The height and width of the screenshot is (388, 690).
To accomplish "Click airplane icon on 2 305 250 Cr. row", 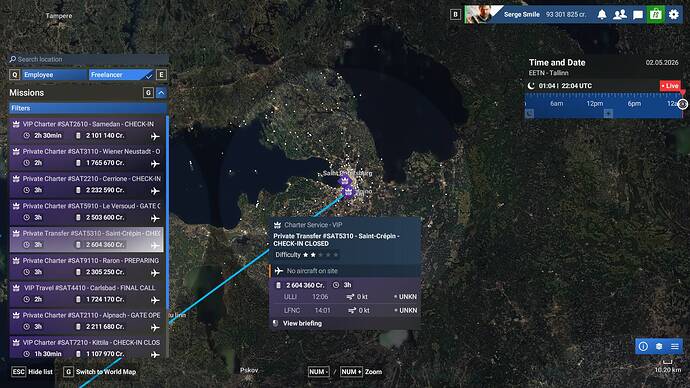I will click(x=155, y=273).
